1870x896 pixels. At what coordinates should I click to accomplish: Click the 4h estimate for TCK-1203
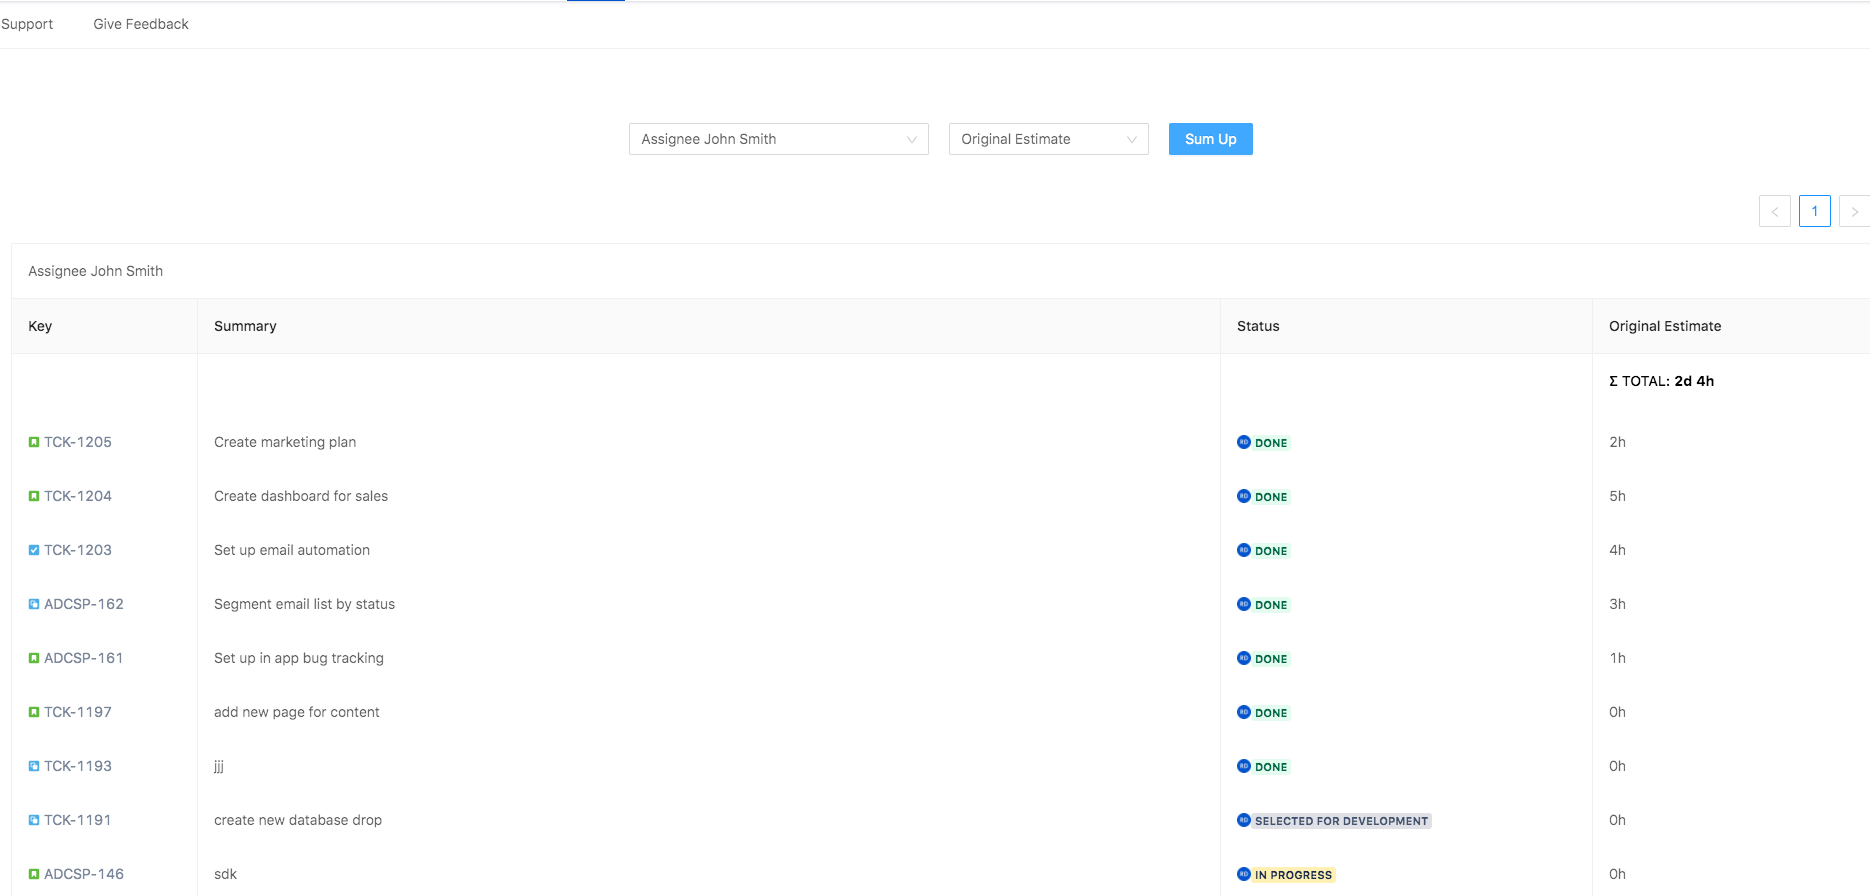tap(1618, 550)
